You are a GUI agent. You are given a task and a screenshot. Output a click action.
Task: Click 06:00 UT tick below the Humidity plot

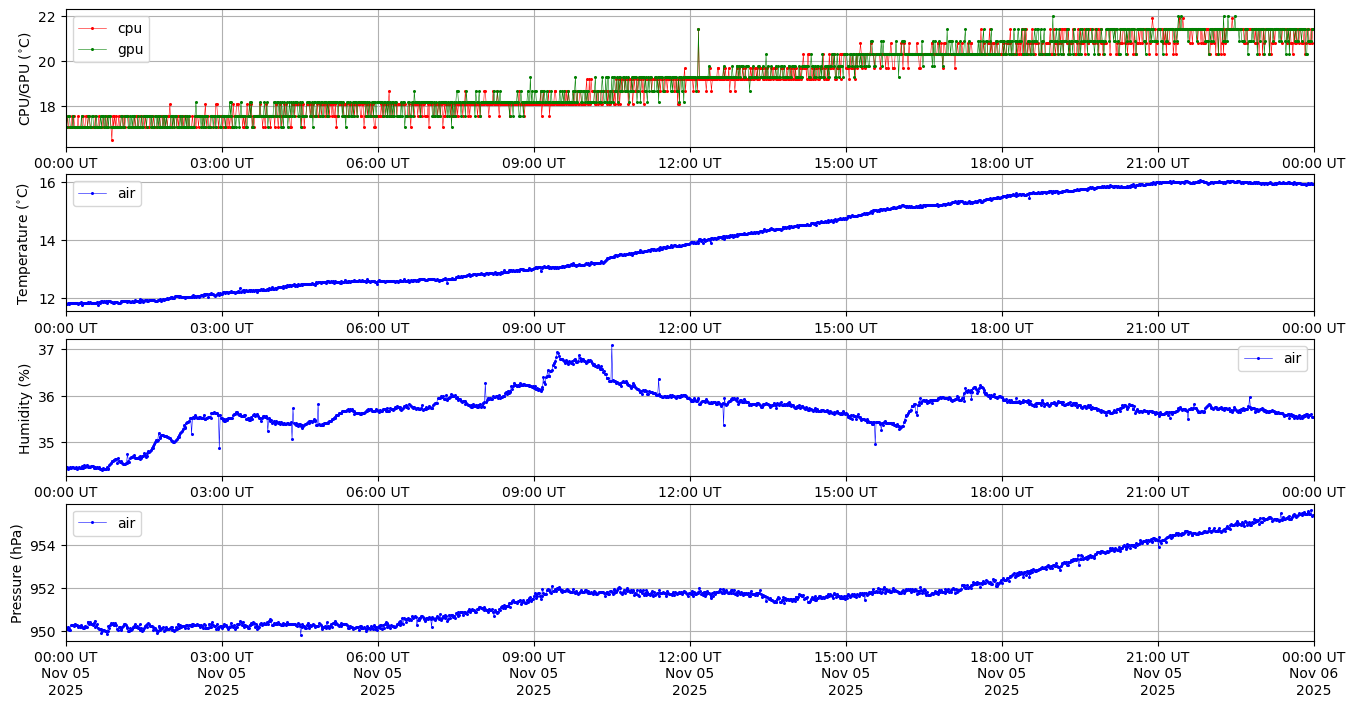click(377, 492)
